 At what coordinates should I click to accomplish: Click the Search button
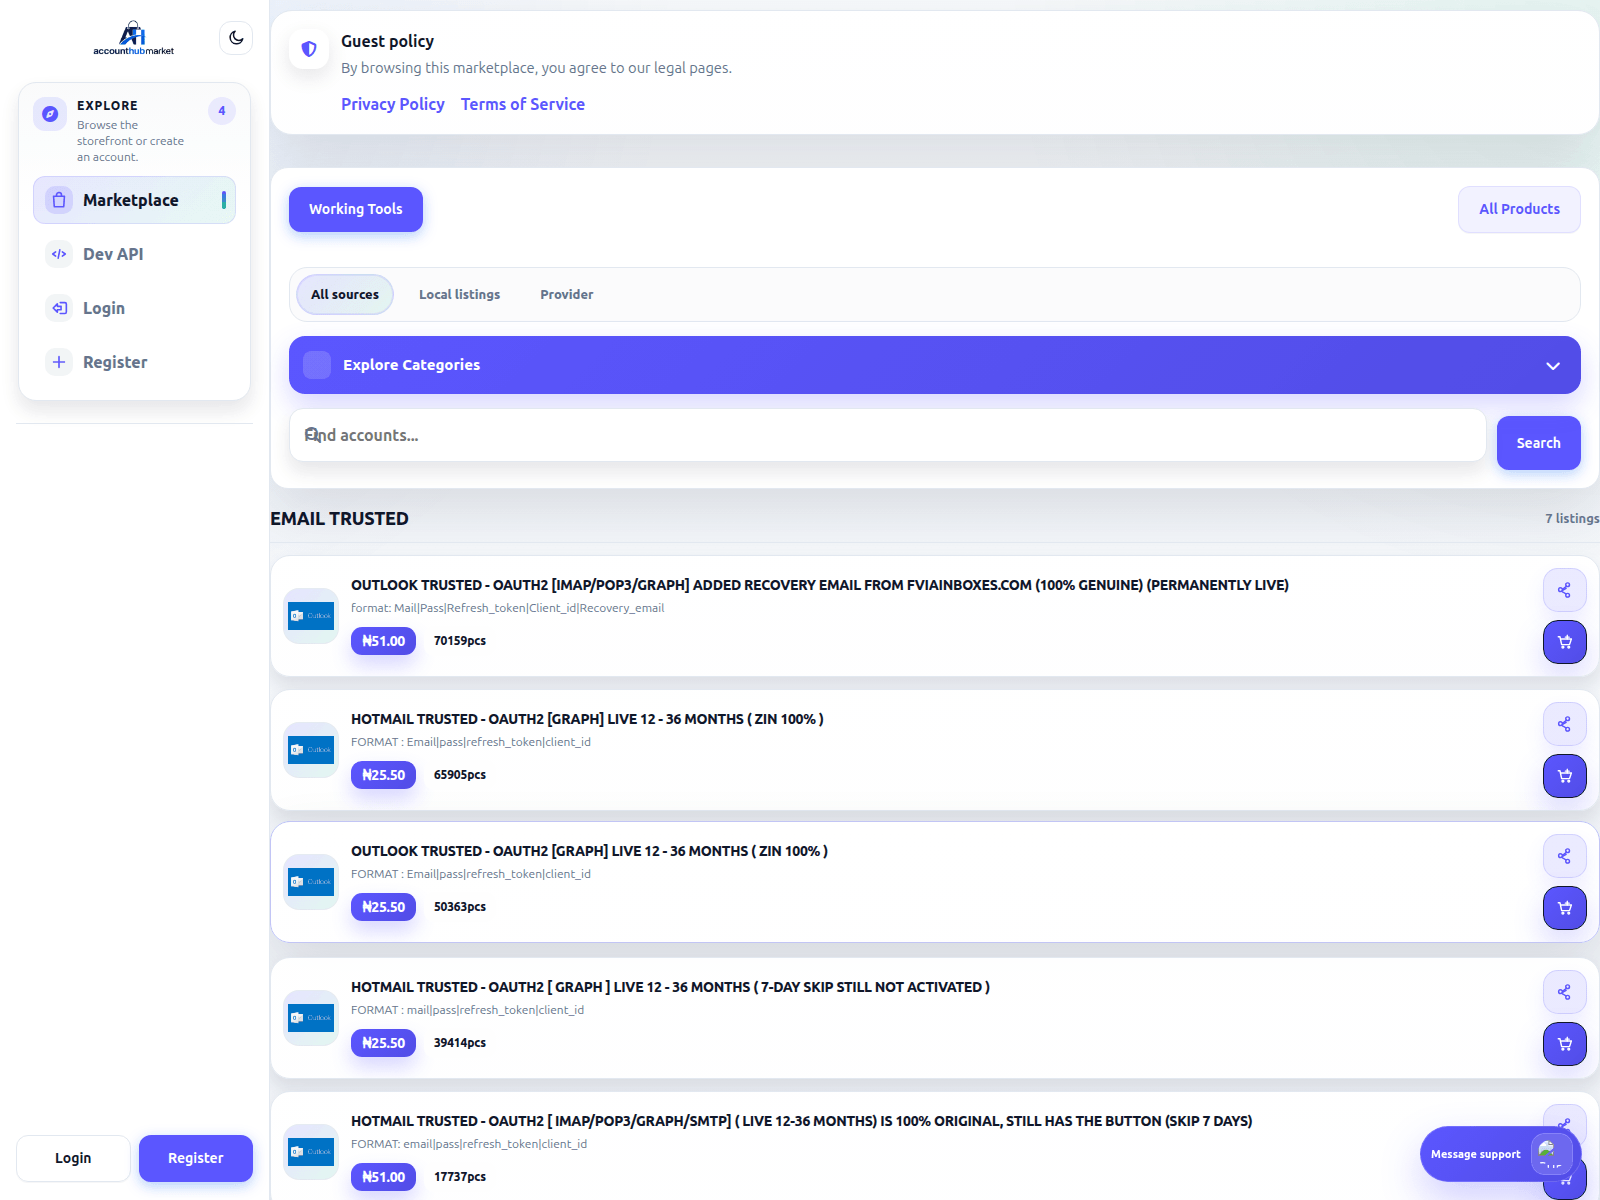[x=1538, y=443]
